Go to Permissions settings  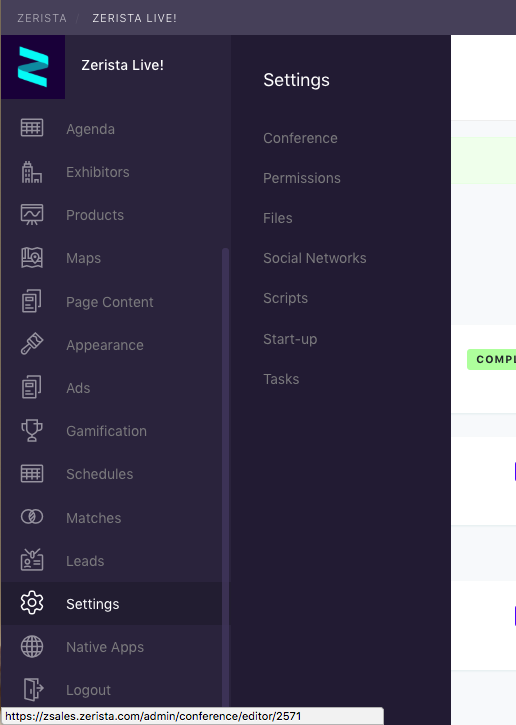pyautogui.click(x=301, y=178)
